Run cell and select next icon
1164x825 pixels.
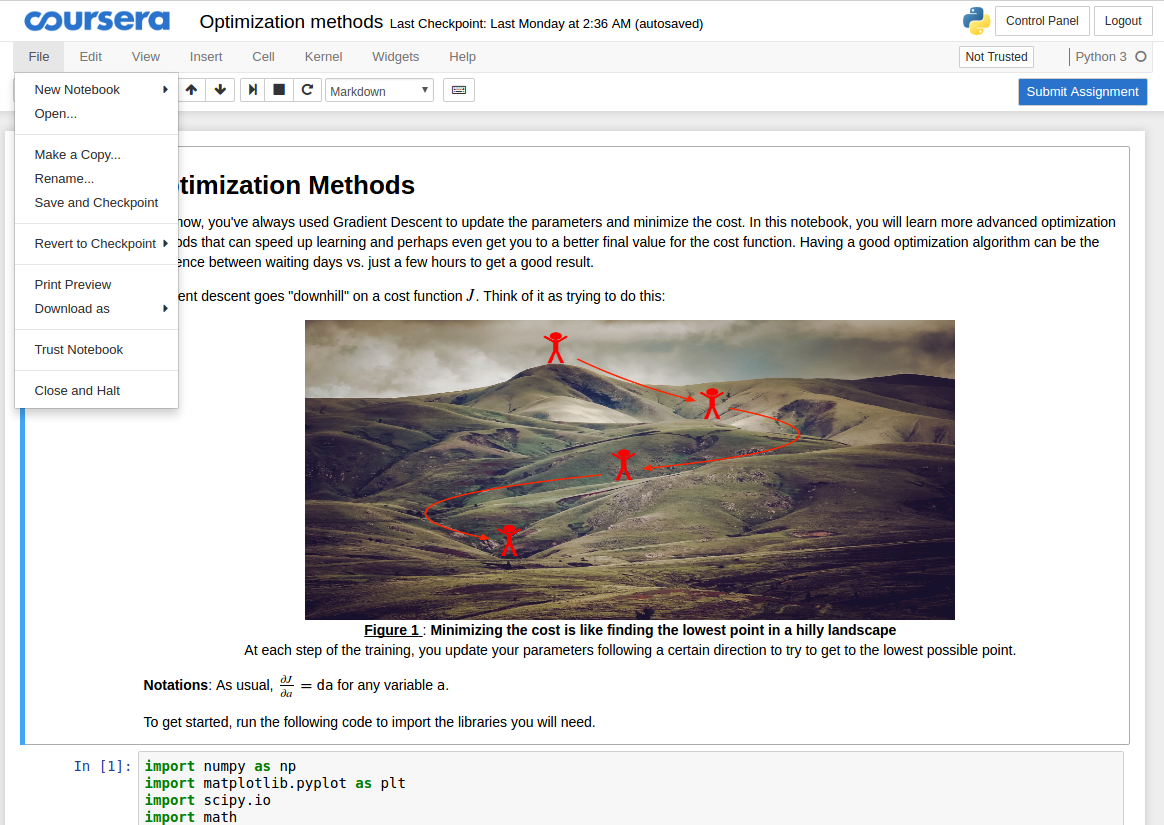pos(252,90)
